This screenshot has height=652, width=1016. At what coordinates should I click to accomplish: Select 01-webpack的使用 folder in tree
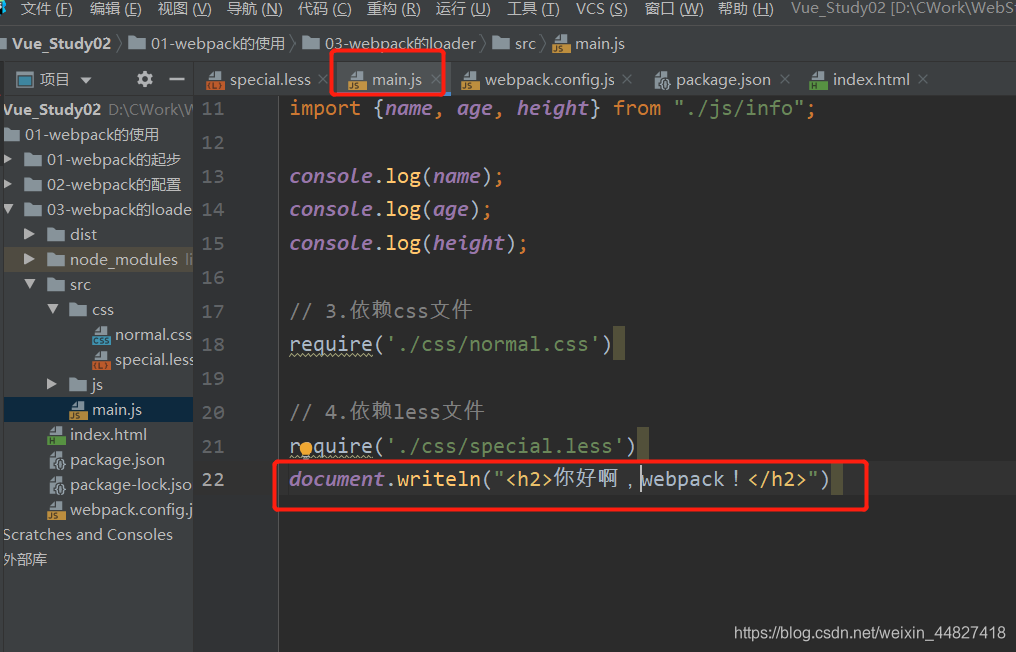82,135
